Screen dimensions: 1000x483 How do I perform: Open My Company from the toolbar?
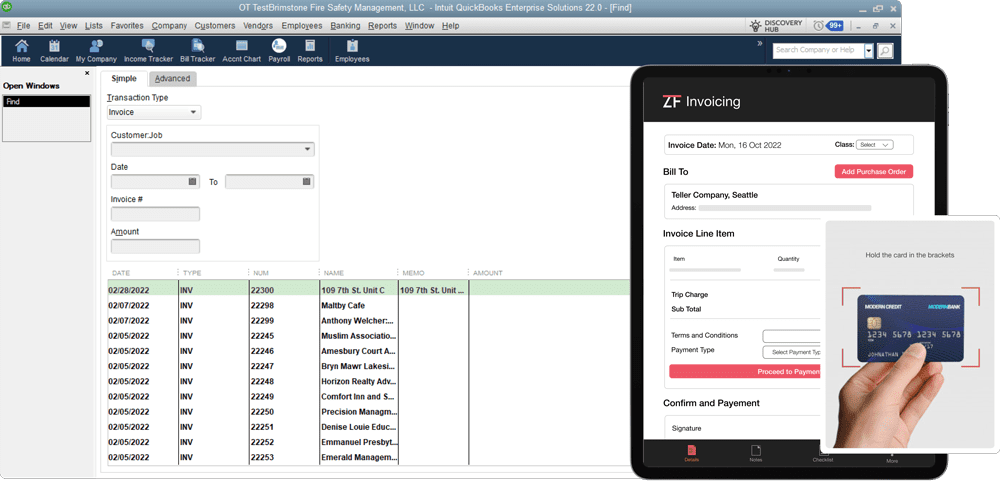96,50
